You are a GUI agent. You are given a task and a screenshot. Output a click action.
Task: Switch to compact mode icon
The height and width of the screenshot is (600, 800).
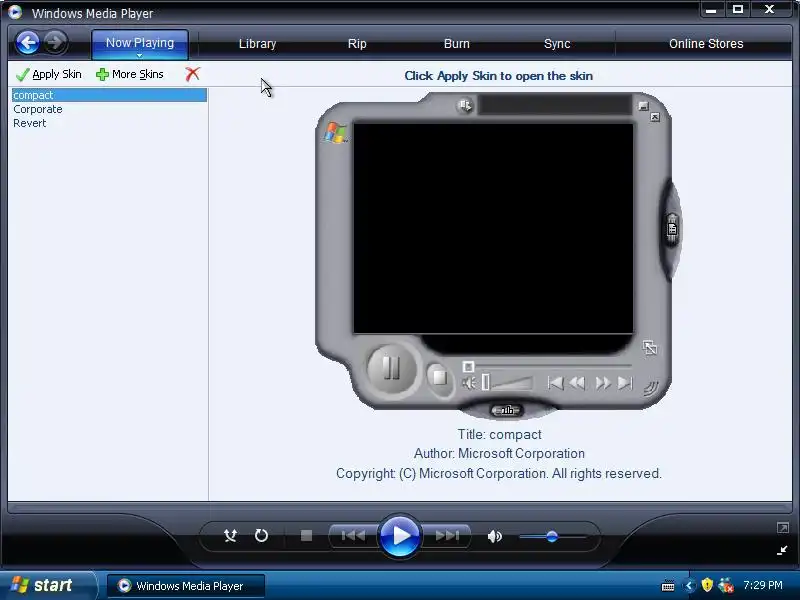point(782,550)
